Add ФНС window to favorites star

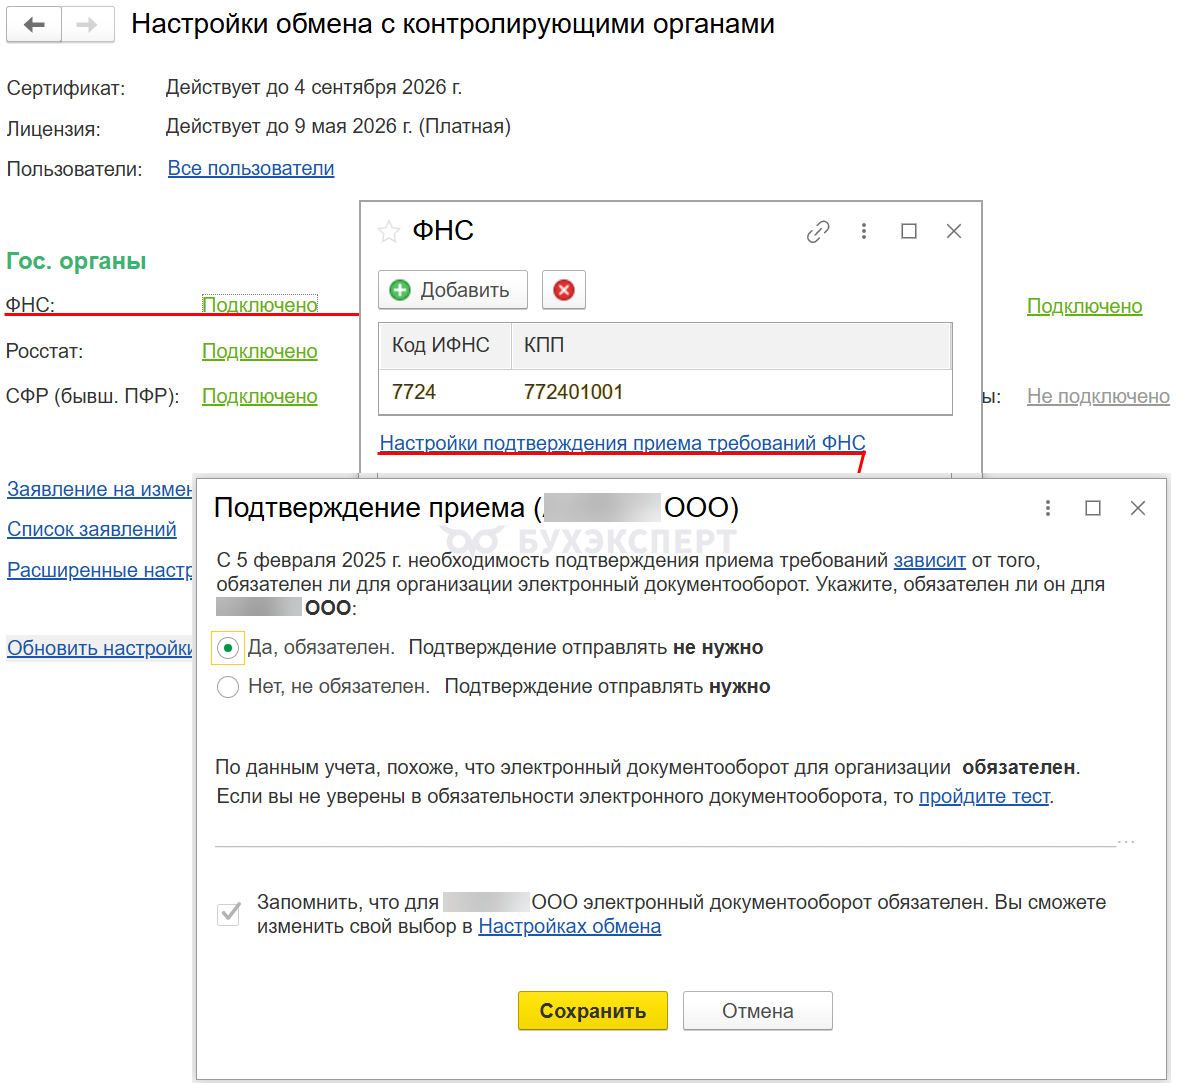(389, 232)
